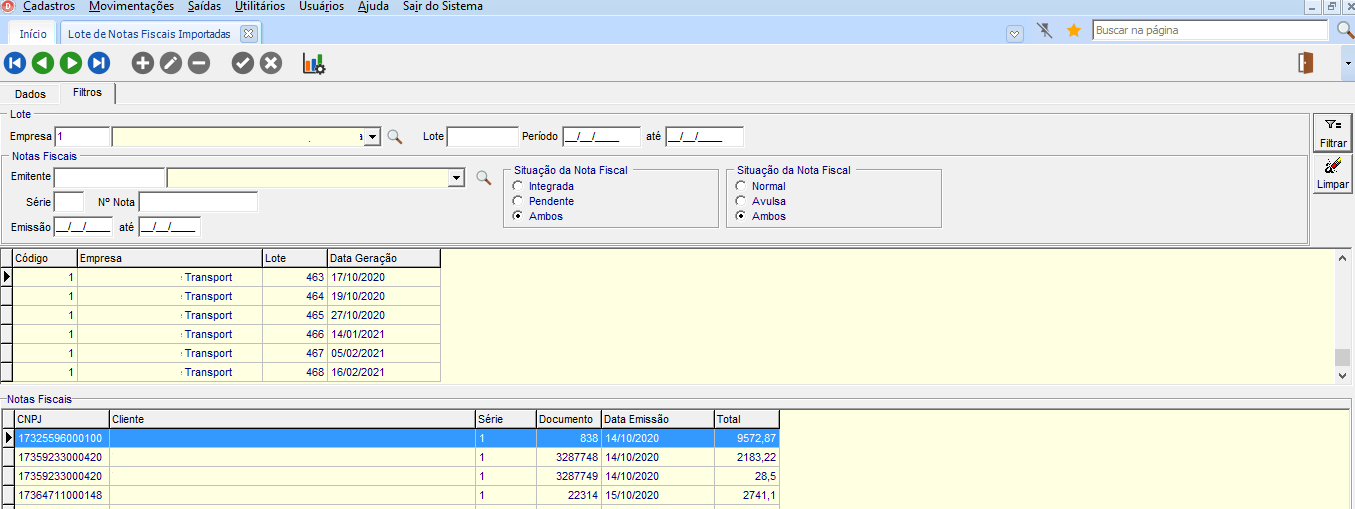Open the Movimentações menu

[131, 6]
